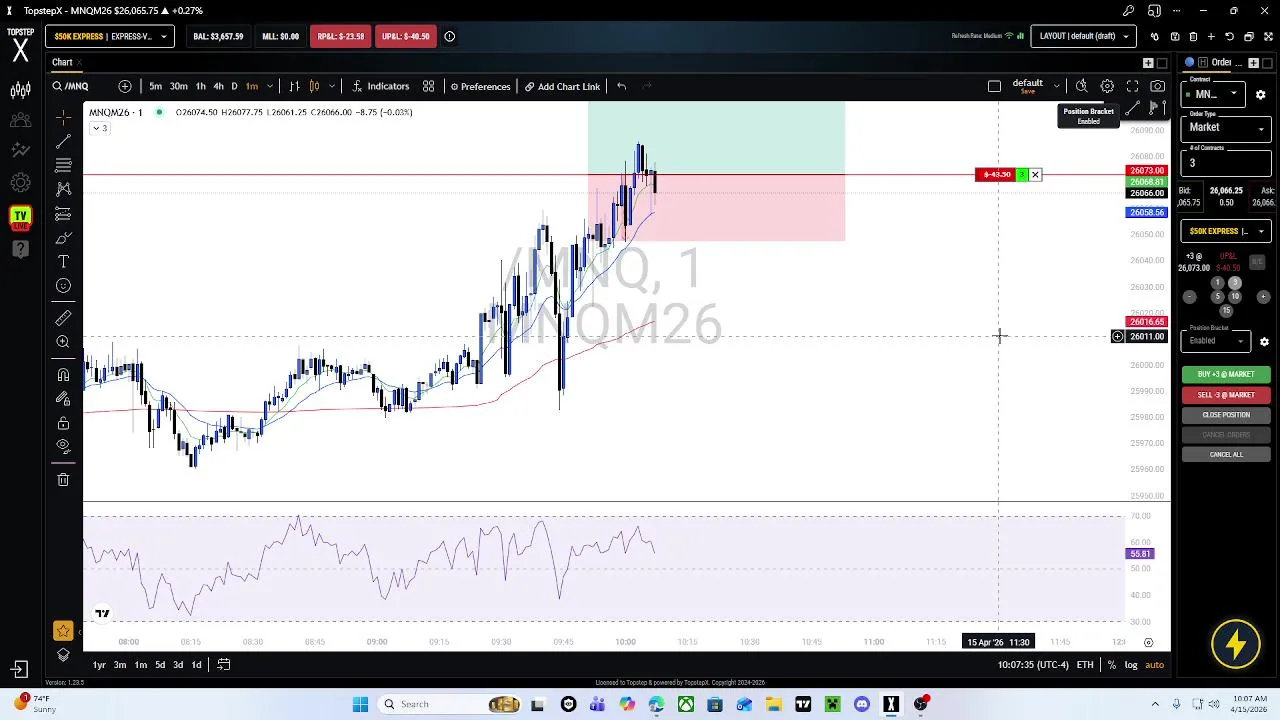The height and width of the screenshot is (720, 1280).
Task: Decrease contracts with minus button
Action: point(1189,297)
